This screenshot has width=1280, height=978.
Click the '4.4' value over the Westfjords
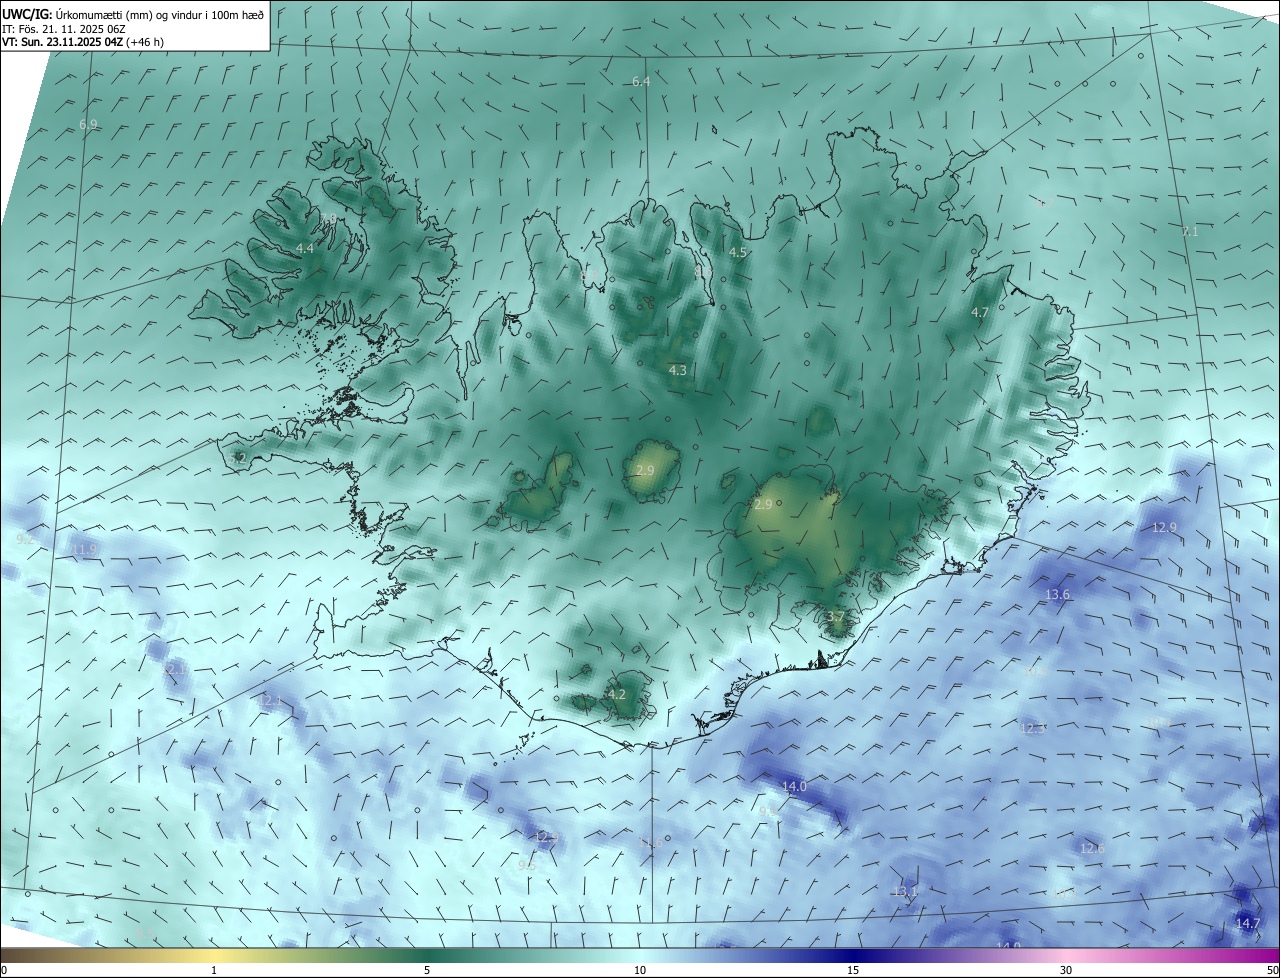click(305, 248)
